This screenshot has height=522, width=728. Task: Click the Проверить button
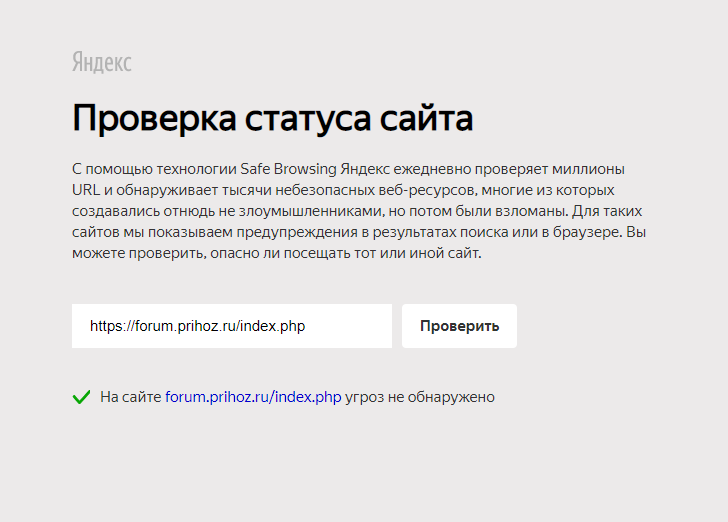tap(459, 326)
